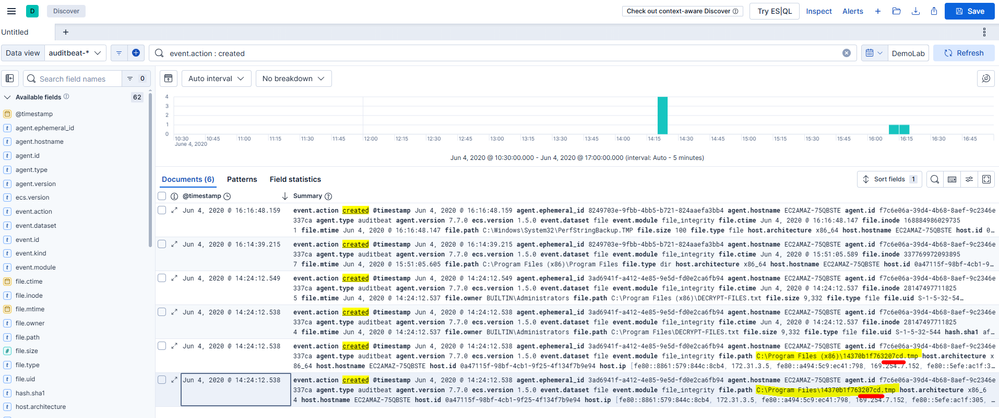
Task: Click the Discover breadcrumb
Action: [66, 11]
